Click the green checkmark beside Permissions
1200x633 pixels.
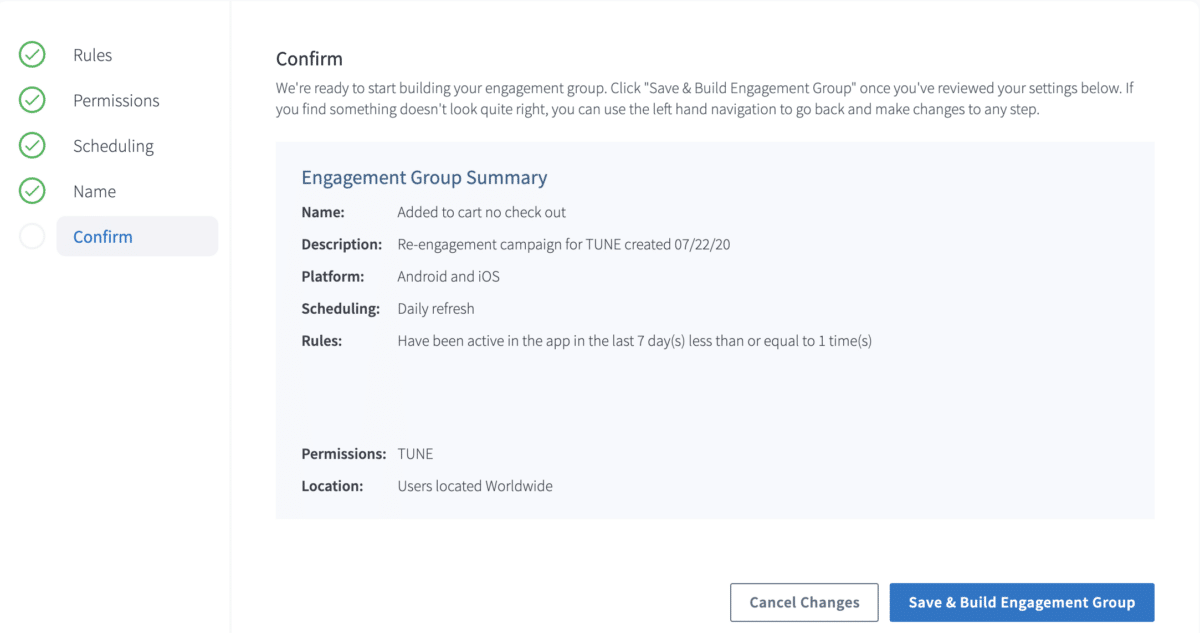[x=31, y=100]
